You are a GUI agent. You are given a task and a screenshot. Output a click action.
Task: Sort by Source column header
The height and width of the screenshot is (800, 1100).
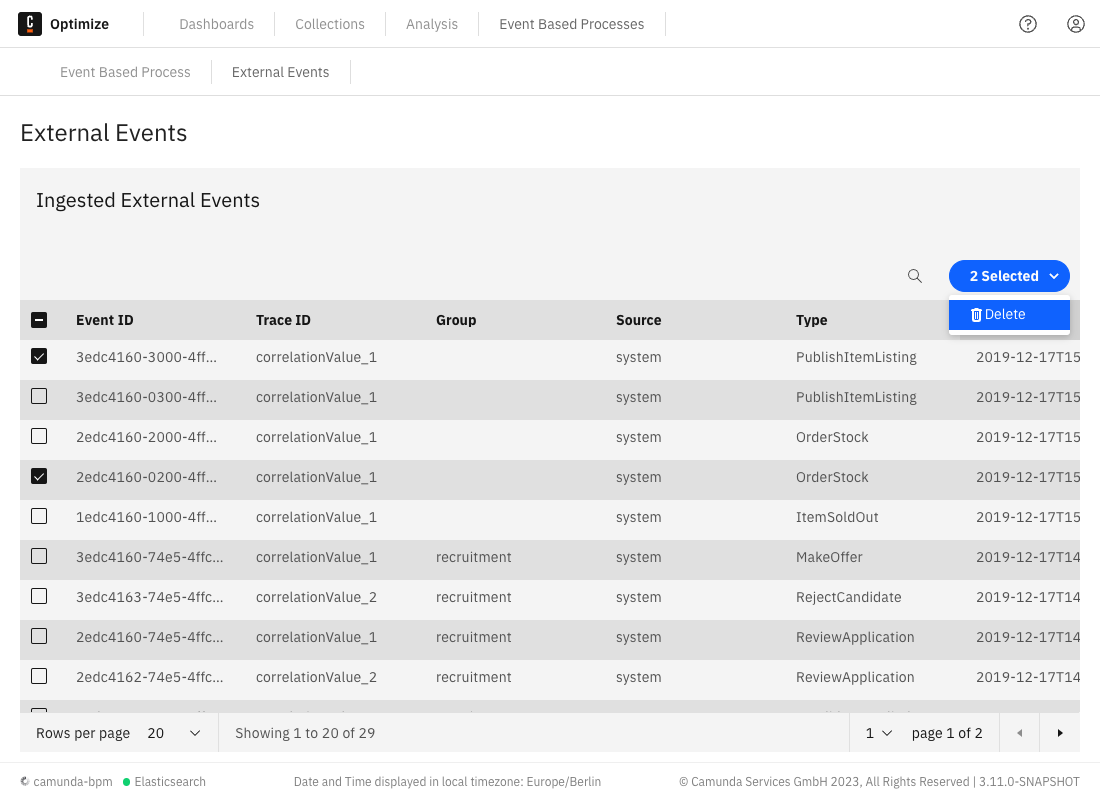638,320
